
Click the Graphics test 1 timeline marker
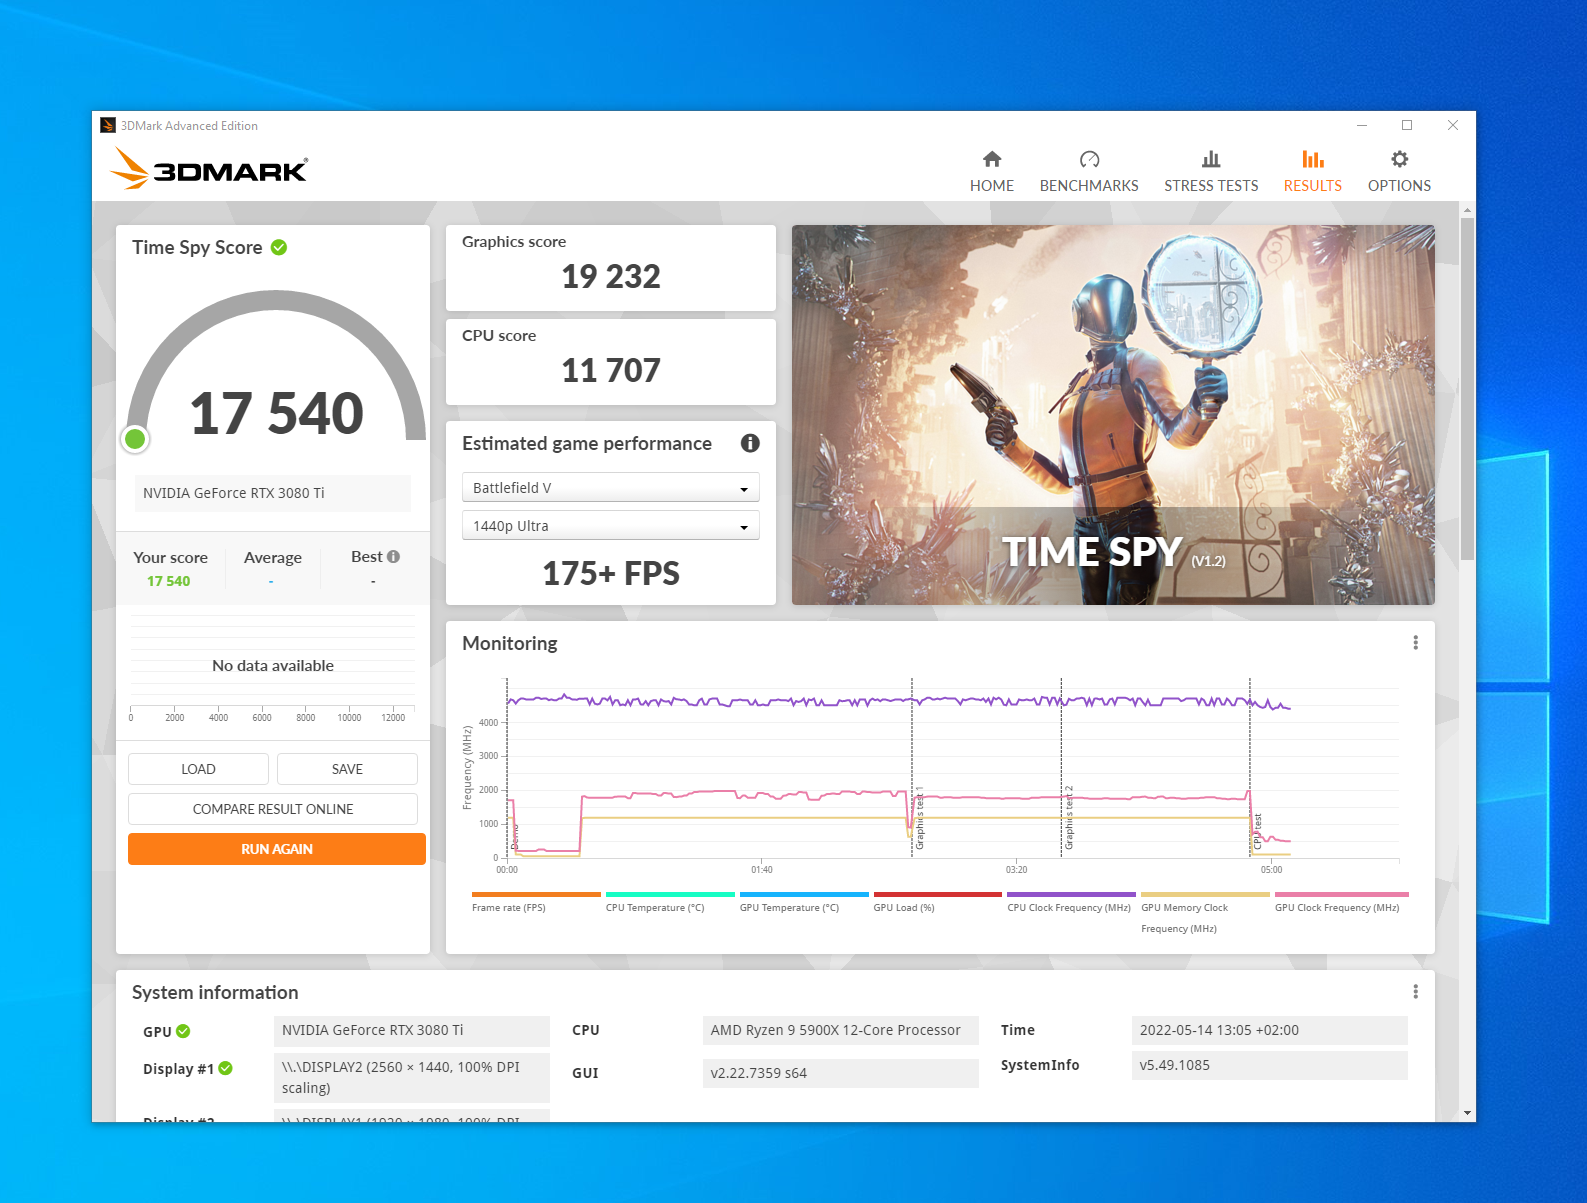tap(919, 818)
